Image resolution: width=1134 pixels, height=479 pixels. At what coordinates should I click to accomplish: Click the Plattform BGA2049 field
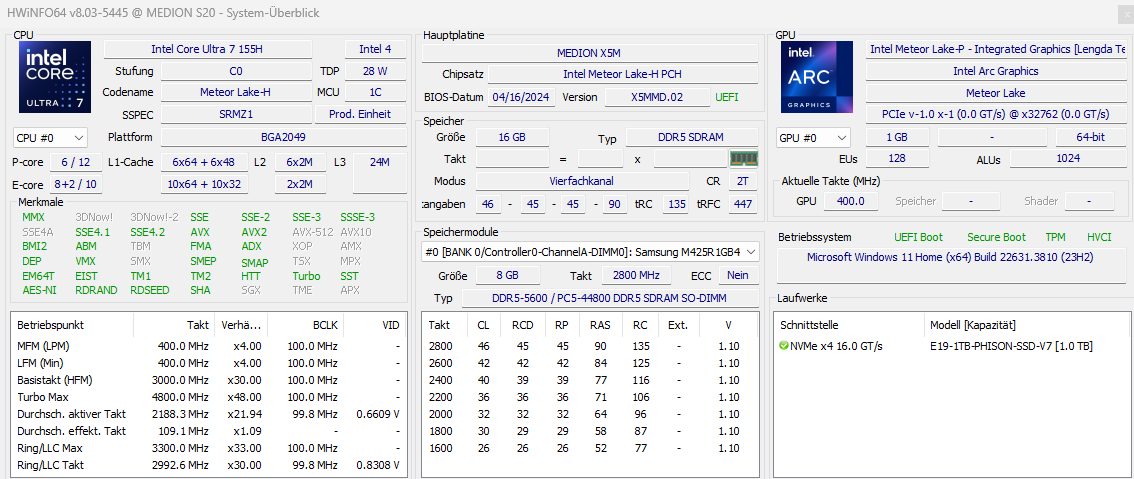coord(283,137)
